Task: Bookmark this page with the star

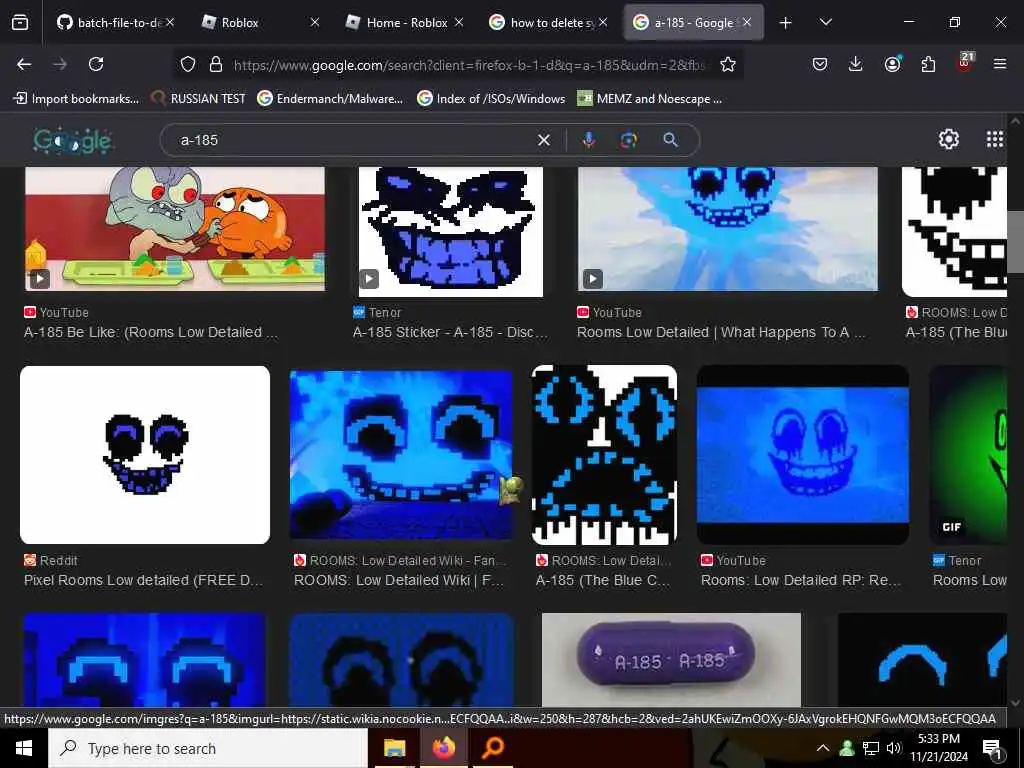Action: [x=728, y=64]
